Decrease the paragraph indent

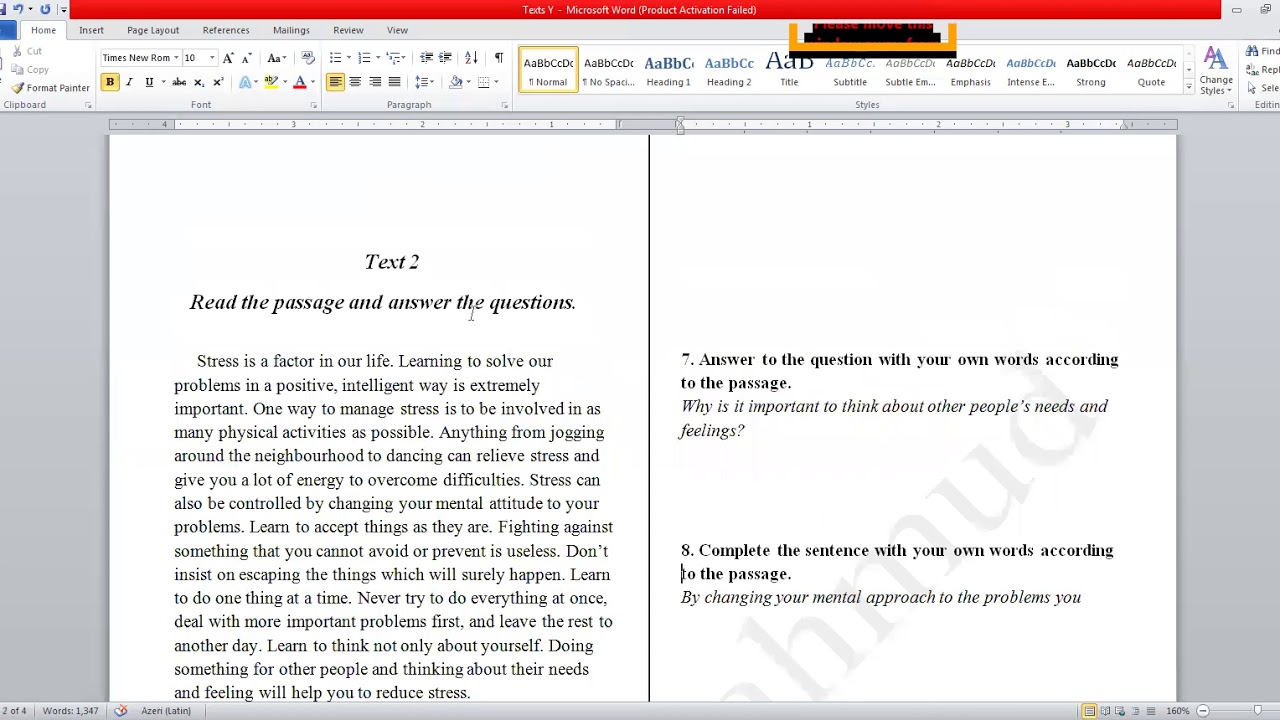[427, 58]
